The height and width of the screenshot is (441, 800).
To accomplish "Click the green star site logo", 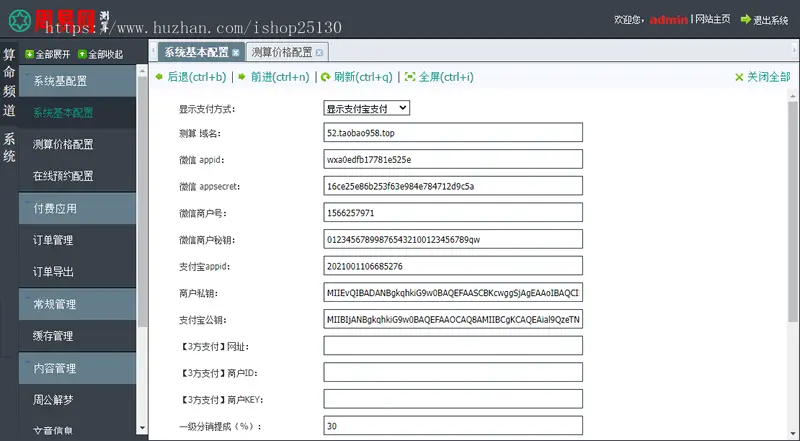I will [x=20, y=20].
